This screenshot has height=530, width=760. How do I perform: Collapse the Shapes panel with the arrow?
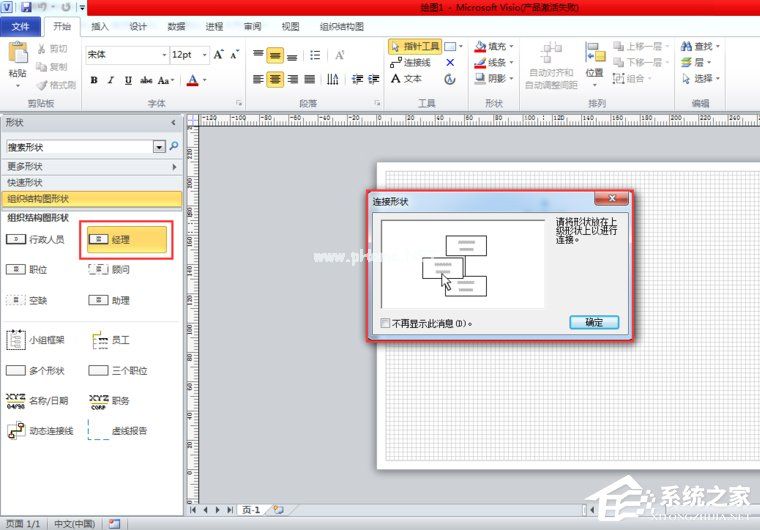point(173,123)
